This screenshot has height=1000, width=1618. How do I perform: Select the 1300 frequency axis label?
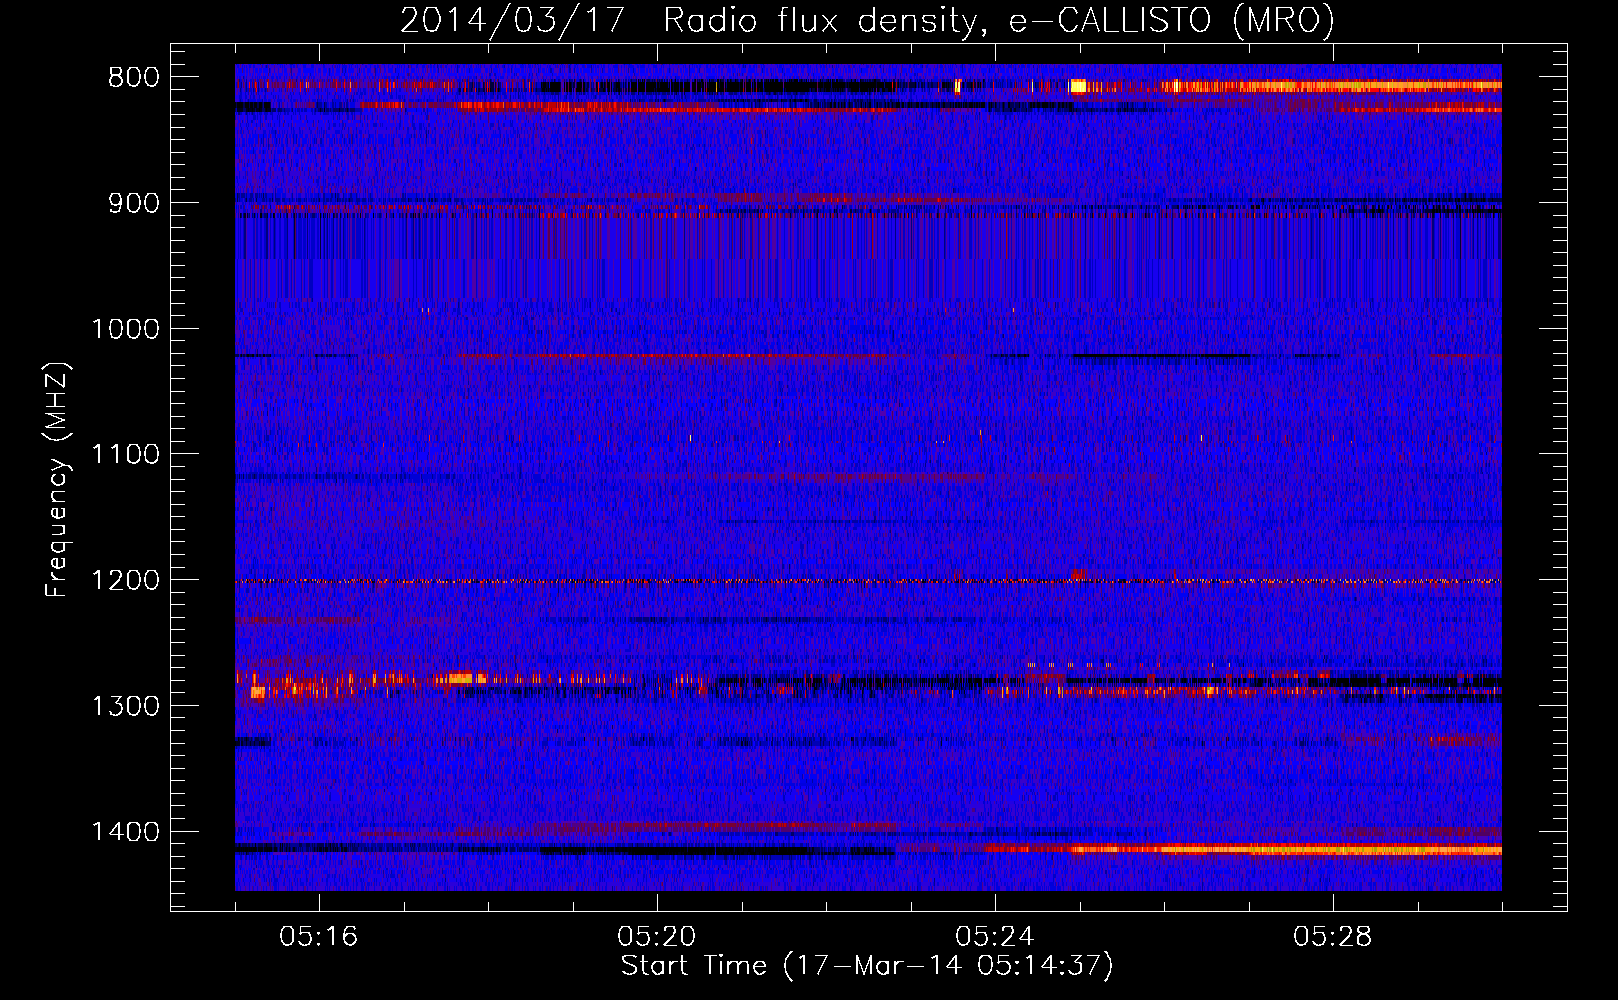click(x=125, y=706)
